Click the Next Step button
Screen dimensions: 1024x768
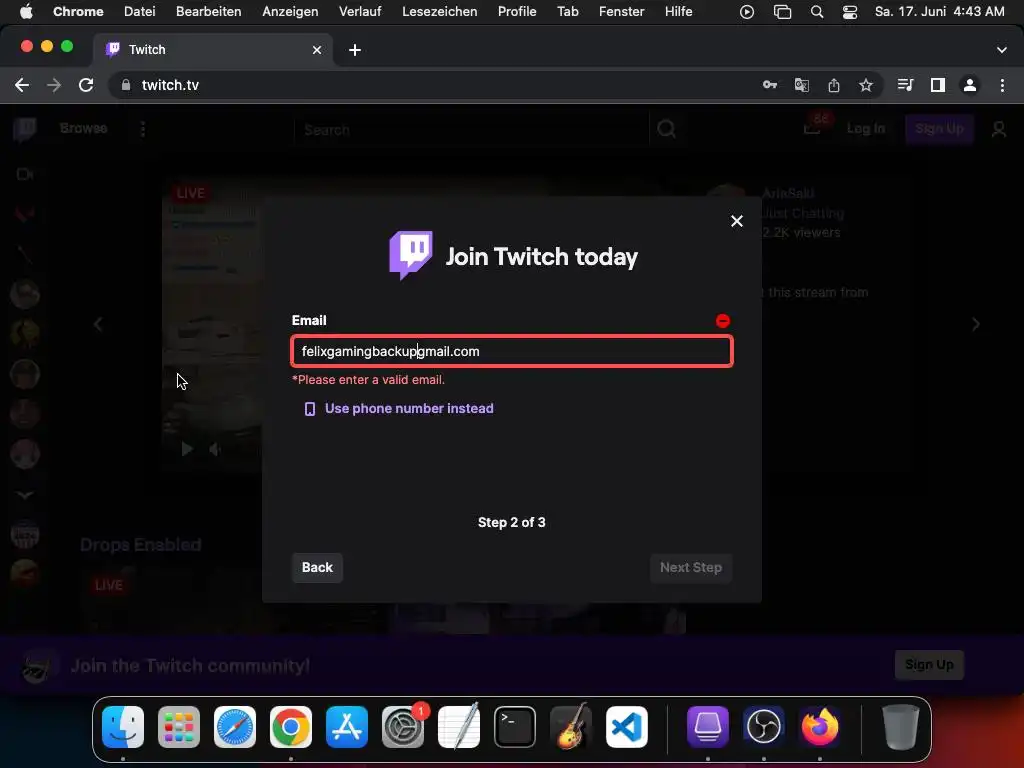pyautogui.click(x=691, y=568)
